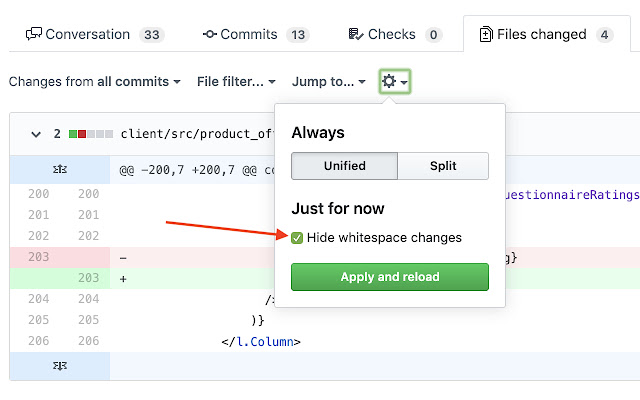640x400 pixels.
Task: Open the Jump to dropdown
Action: tap(328, 81)
